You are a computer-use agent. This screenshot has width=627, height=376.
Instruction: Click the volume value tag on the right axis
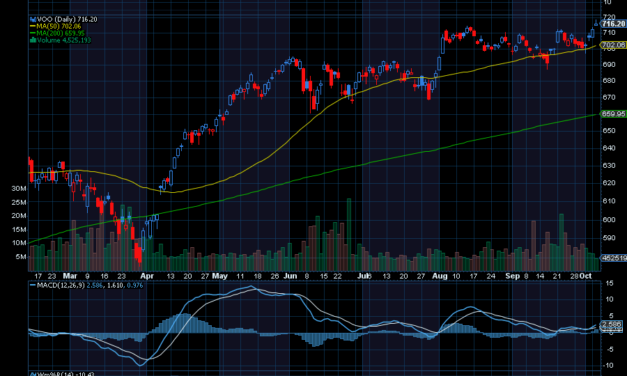click(614, 258)
